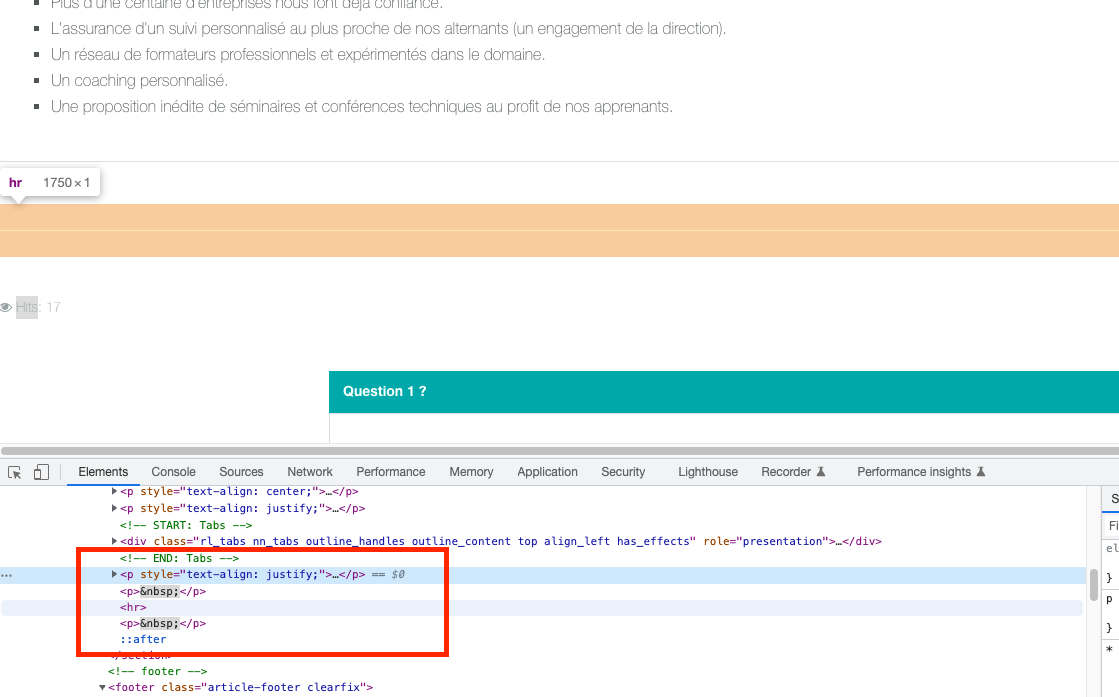Toggle the device toolbar icon

[42, 472]
